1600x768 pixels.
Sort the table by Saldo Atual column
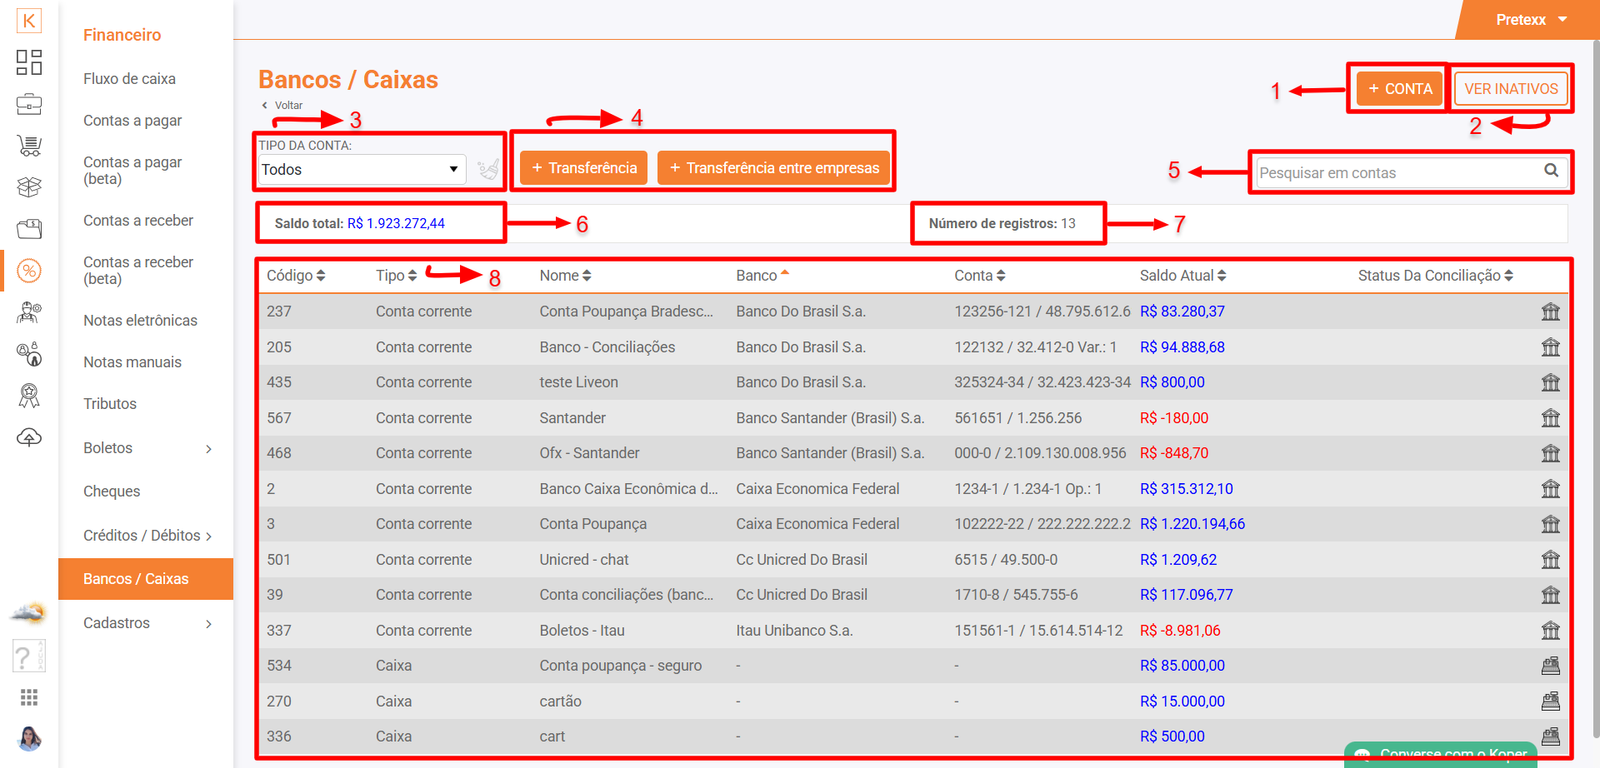(1182, 276)
